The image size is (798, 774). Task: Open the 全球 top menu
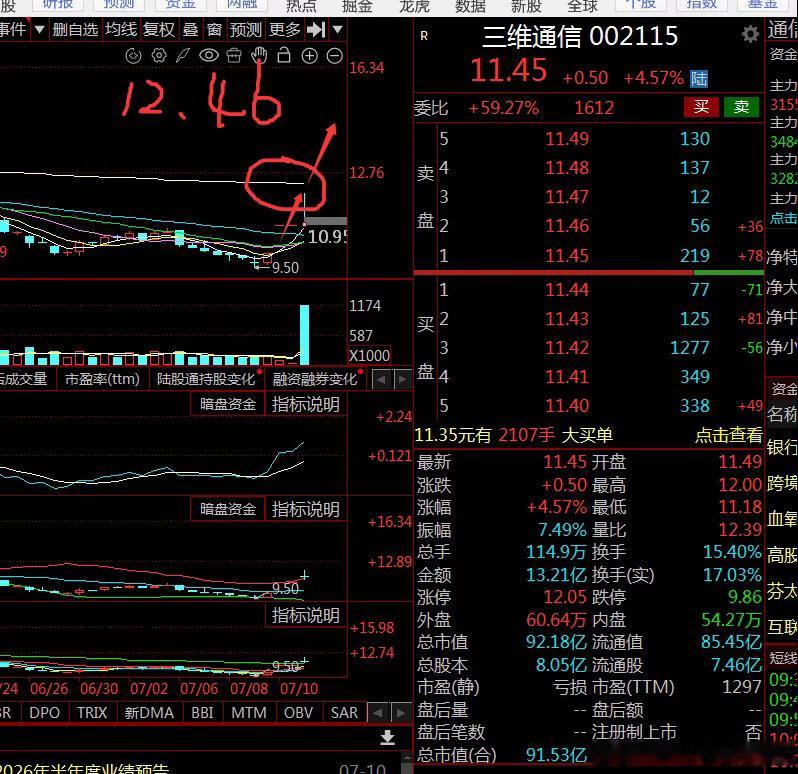click(x=582, y=6)
